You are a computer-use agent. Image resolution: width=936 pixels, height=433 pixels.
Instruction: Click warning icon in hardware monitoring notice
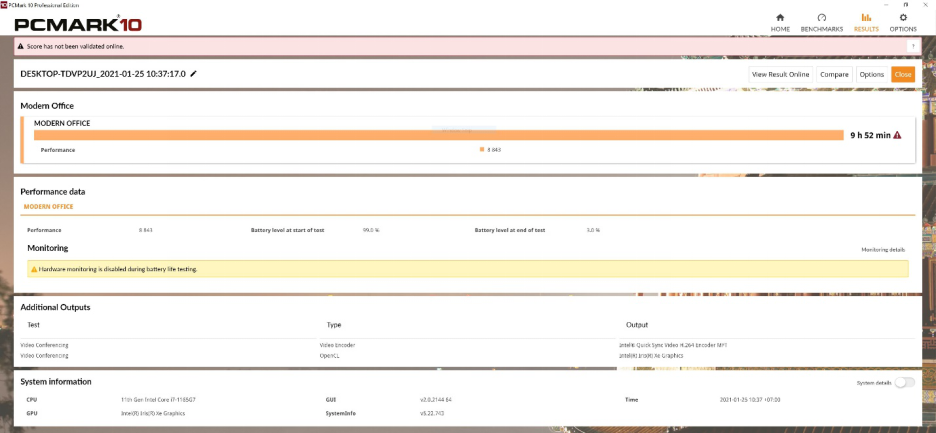point(34,269)
